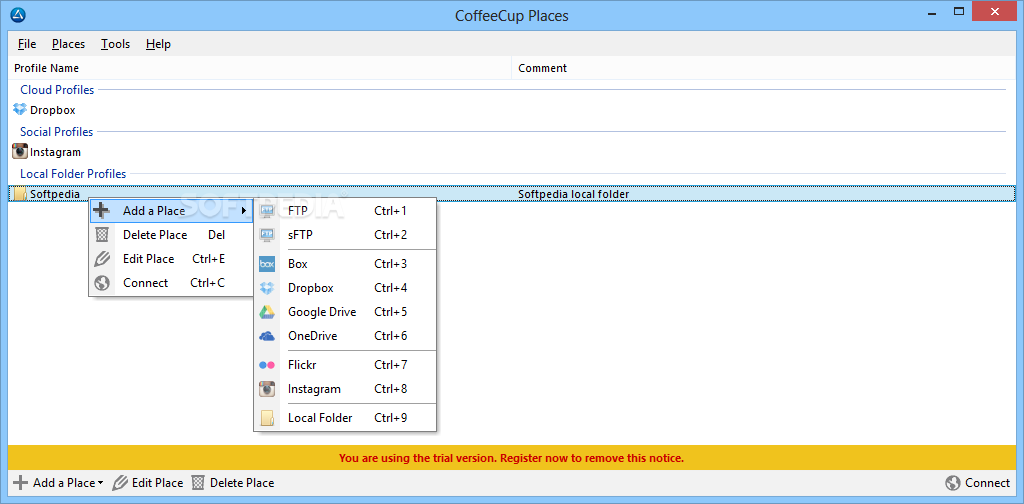Screen dimensions: 1024x504
Task: Click the trash icon in bottom toolbar
Action: click(198, 483)
